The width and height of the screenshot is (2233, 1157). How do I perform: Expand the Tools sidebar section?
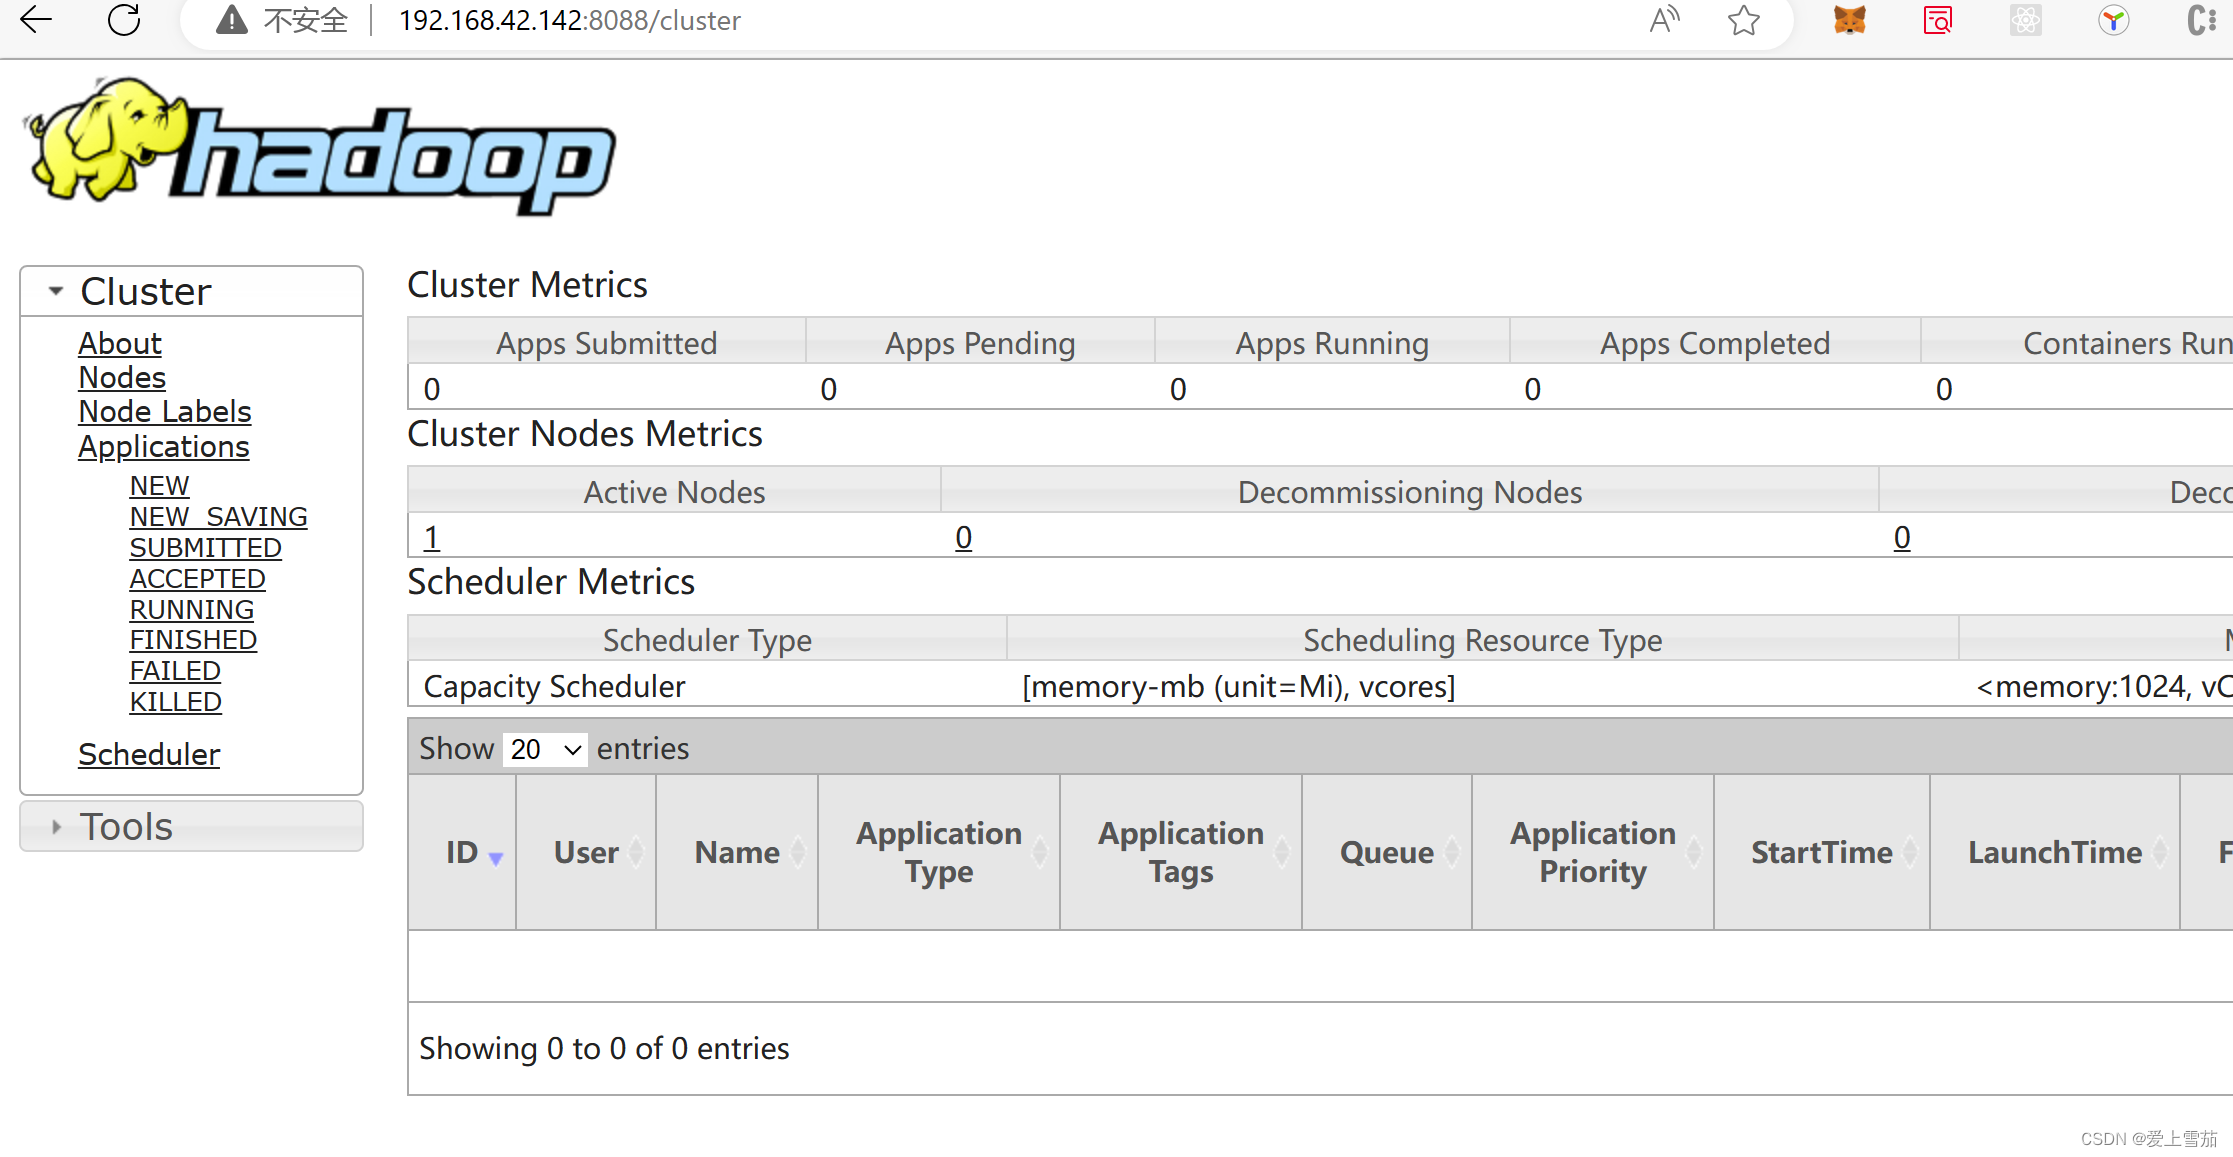(x=56, y=827)
